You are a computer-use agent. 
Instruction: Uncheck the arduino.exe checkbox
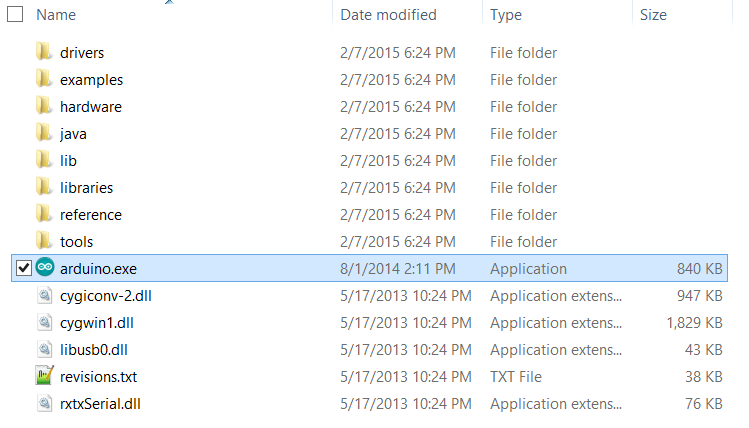(24, 268)
